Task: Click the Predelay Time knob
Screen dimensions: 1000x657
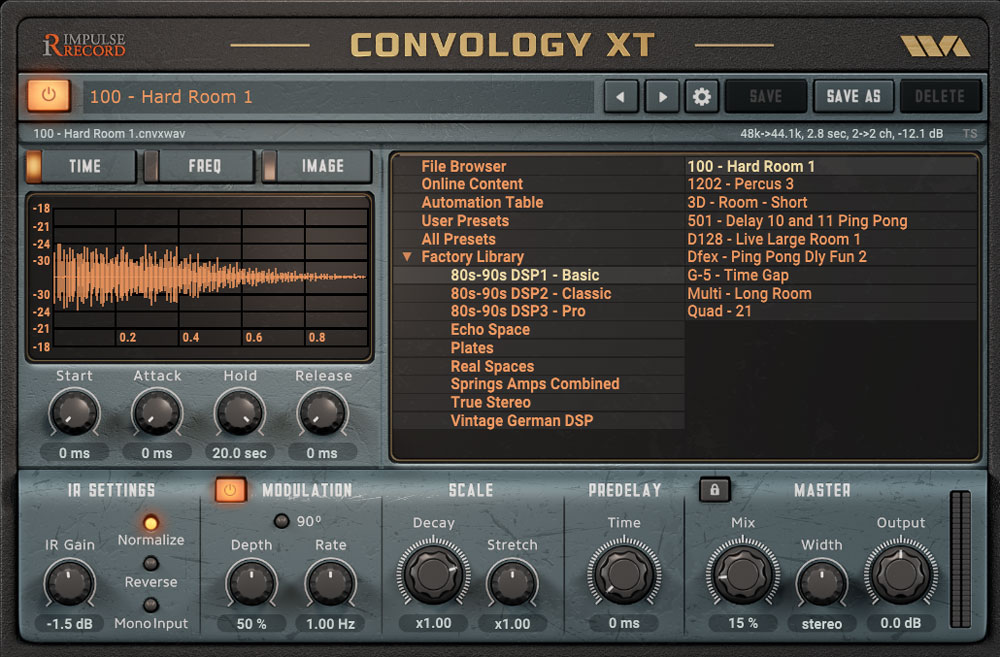Action: click(x=624, y=573)
